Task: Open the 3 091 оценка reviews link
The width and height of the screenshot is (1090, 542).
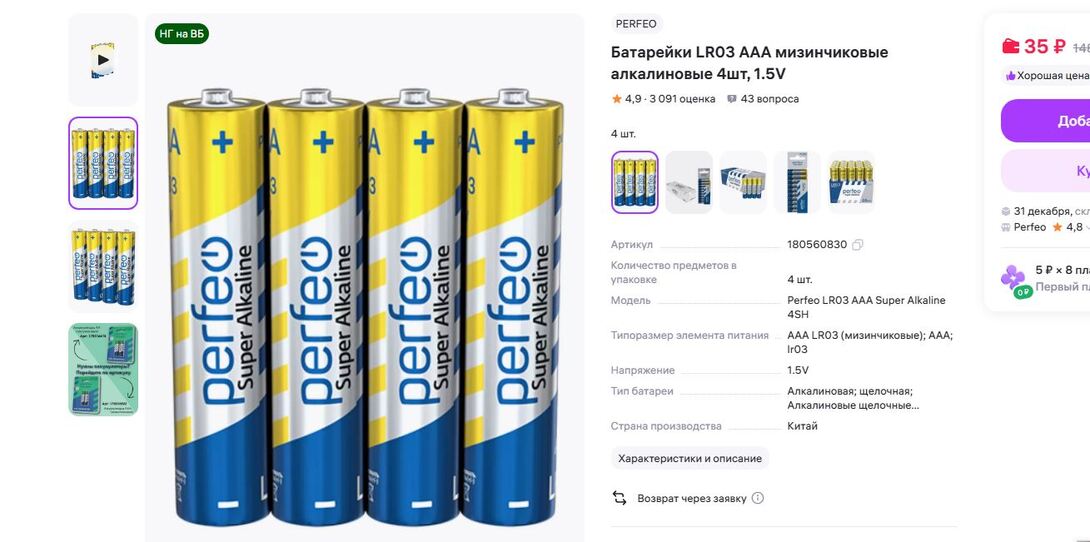Action: click(x=682, y=99)
